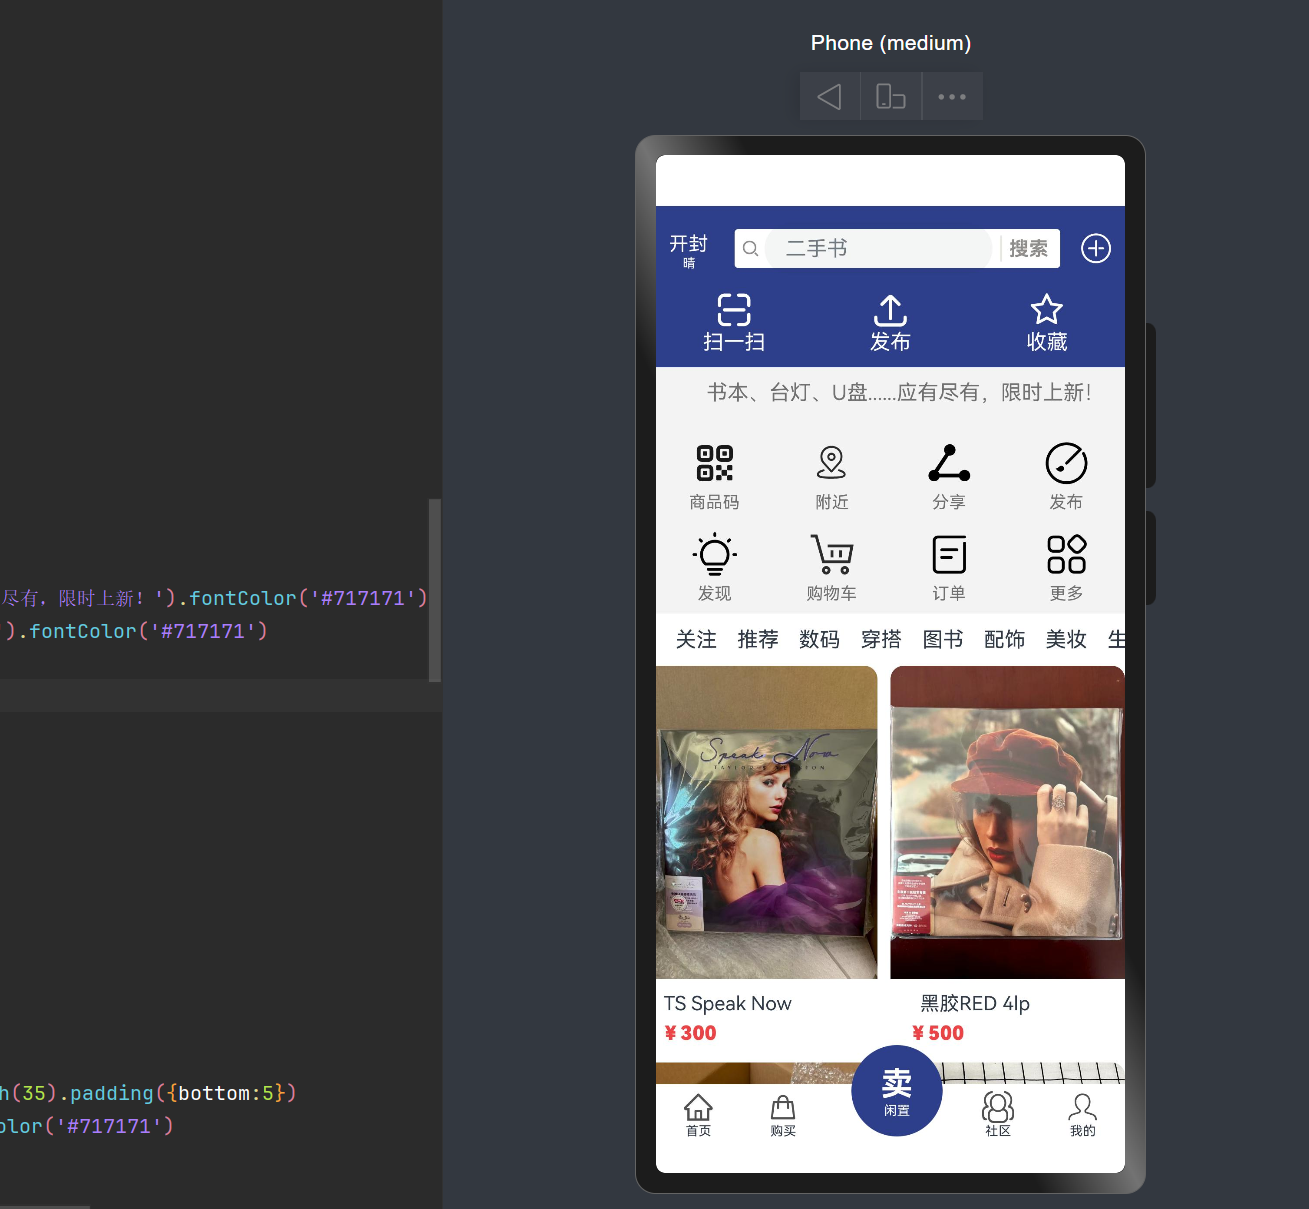The image size is (1309, 1209).
Task: Open the three-dots more options in previewer
Action: pos(952,97)
